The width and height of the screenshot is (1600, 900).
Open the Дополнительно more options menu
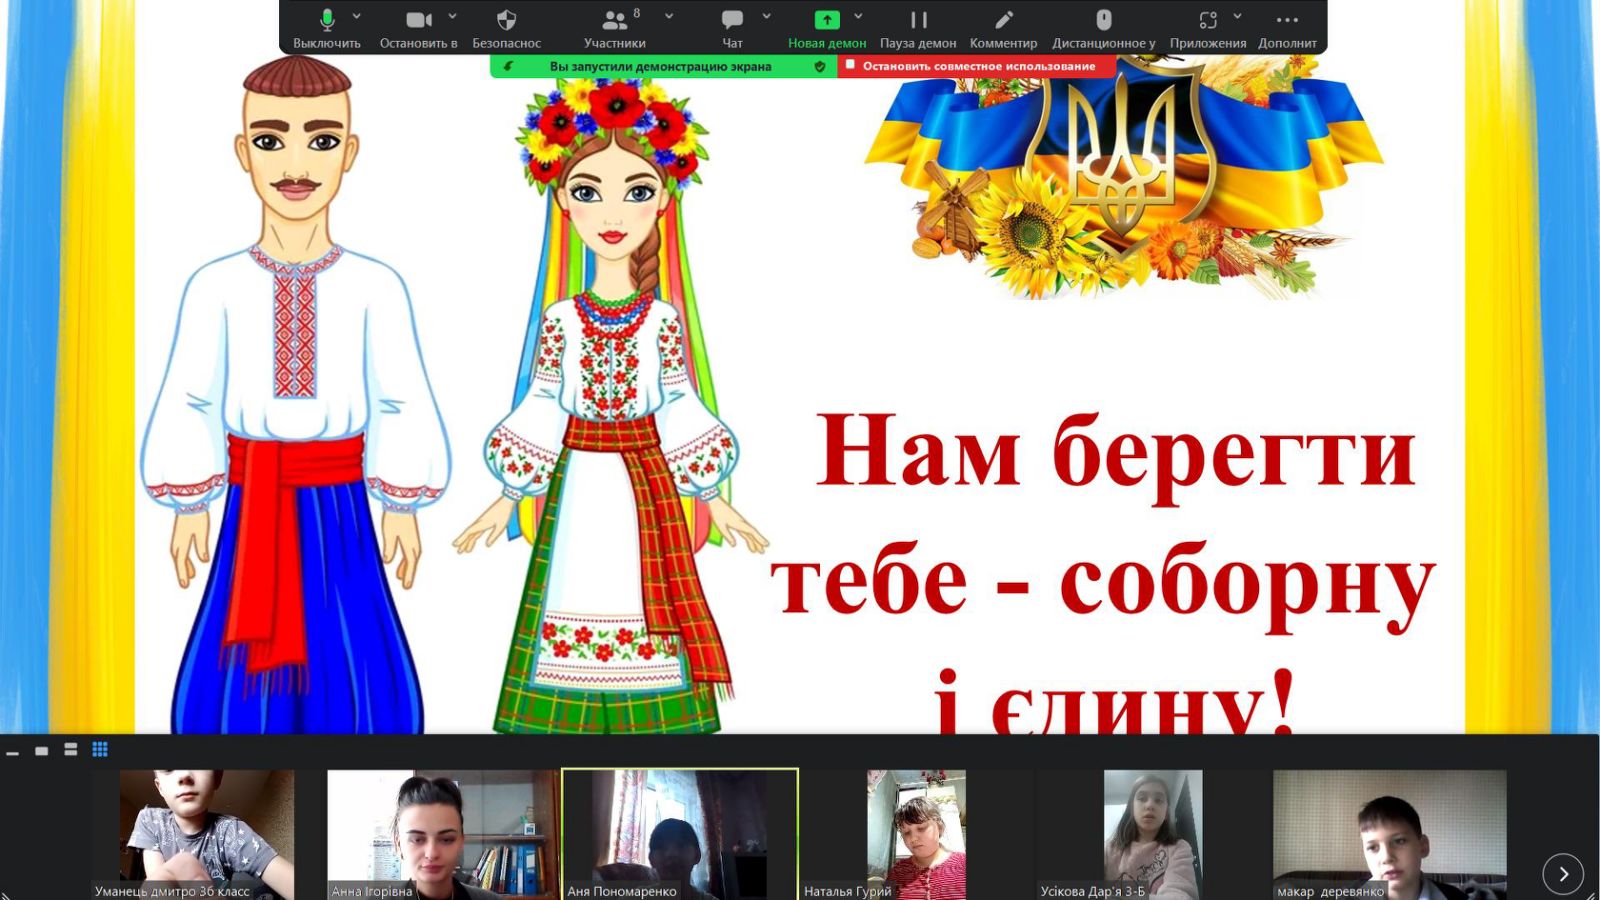1287,27
